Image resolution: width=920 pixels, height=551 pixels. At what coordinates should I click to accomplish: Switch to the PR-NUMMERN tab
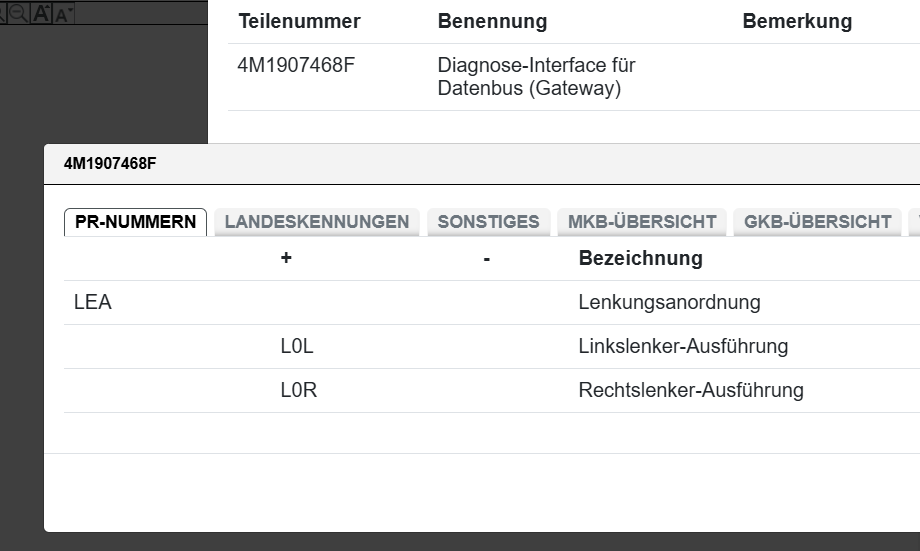(x=136, y=222)
